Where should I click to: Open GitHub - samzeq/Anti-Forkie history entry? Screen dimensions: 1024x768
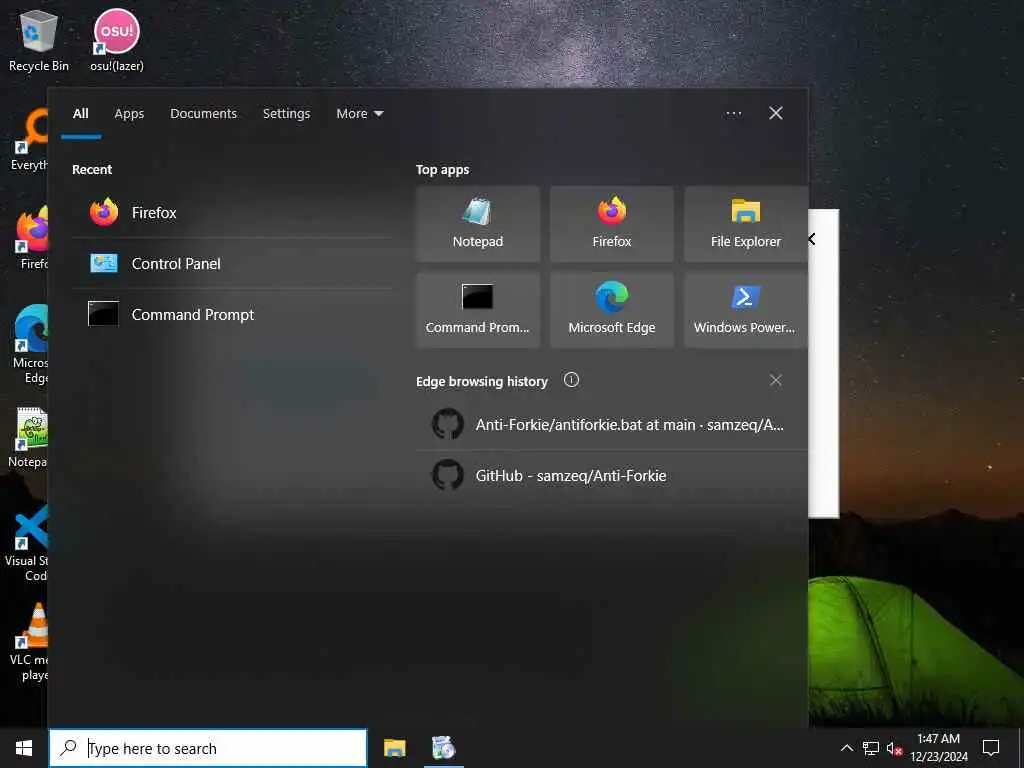pos(612,475)
